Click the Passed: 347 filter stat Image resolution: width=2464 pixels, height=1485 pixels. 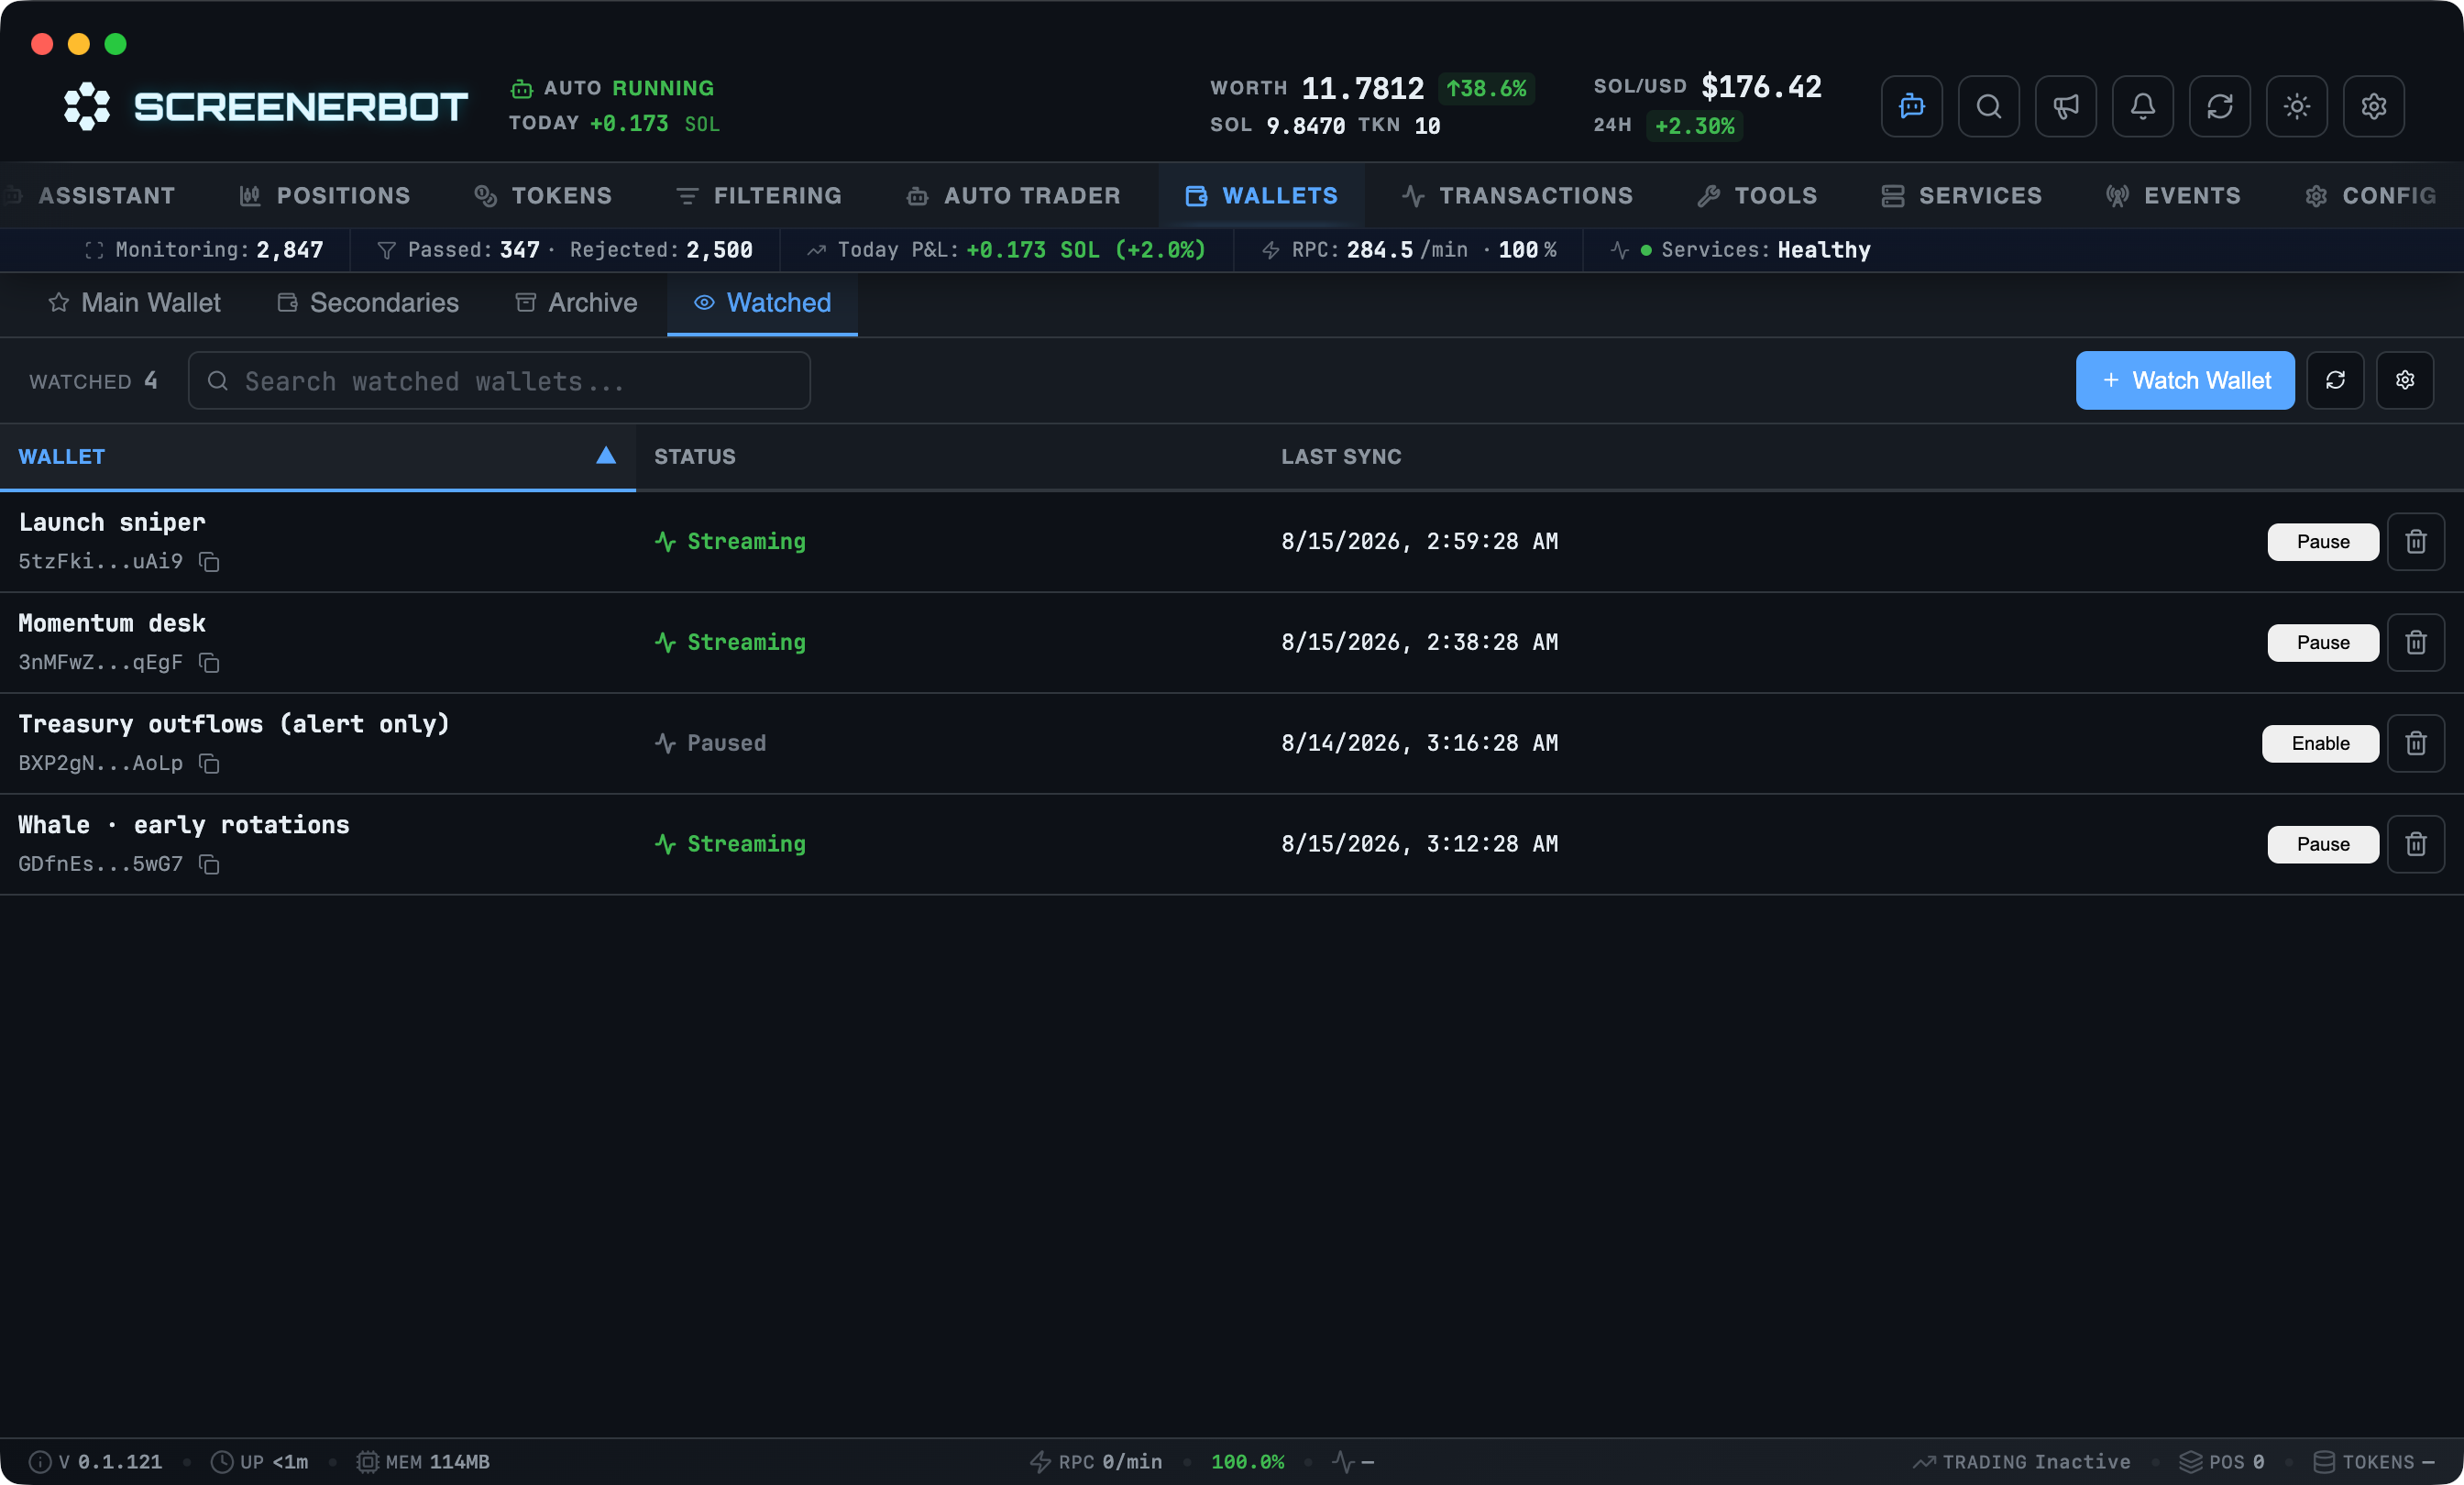459,250
